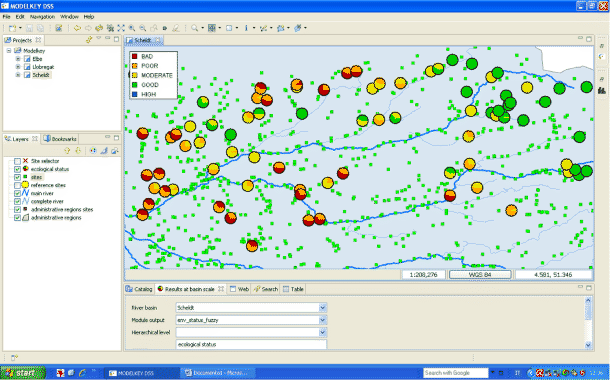Click the import map toolbar icon

(58, 28)
